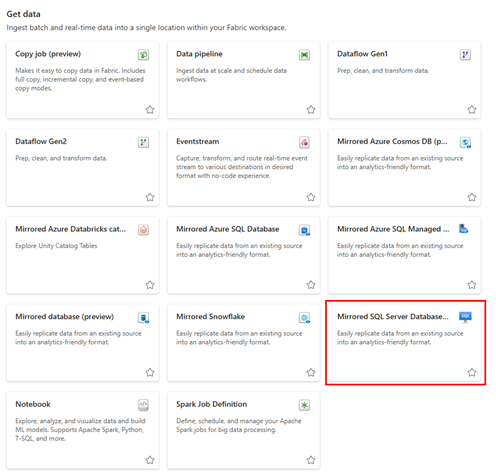The height and width of the screenshot is (473, 496).
Task: Mark Mirrored Snowflake as favorite
Action: pos(311,372)
